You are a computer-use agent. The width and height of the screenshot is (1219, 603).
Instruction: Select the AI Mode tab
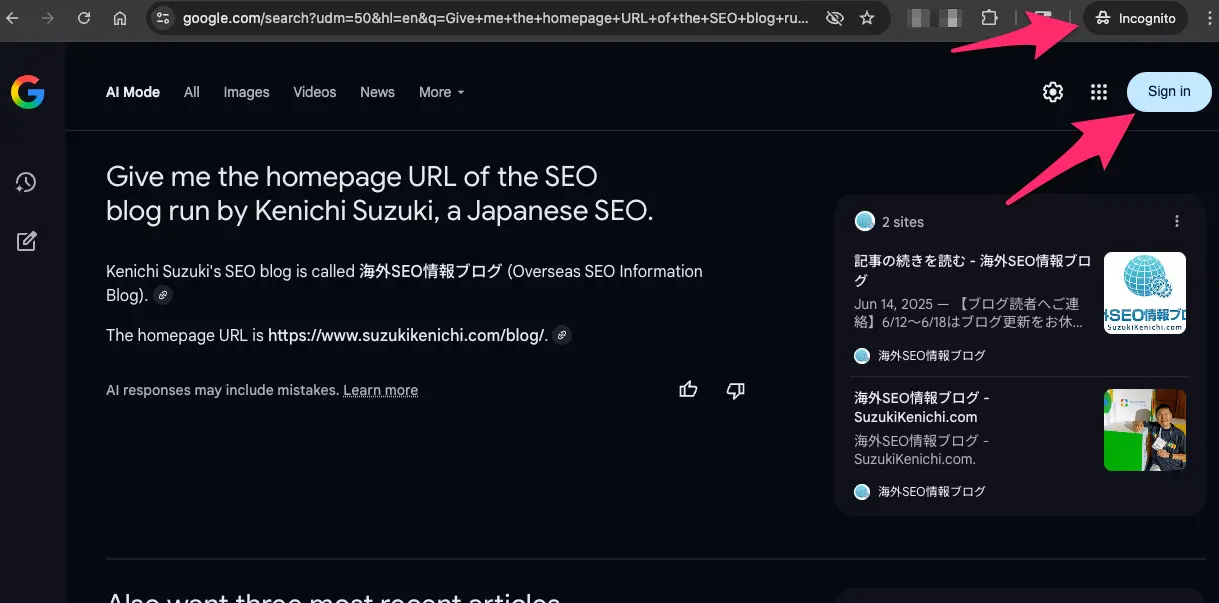(133, 92)
